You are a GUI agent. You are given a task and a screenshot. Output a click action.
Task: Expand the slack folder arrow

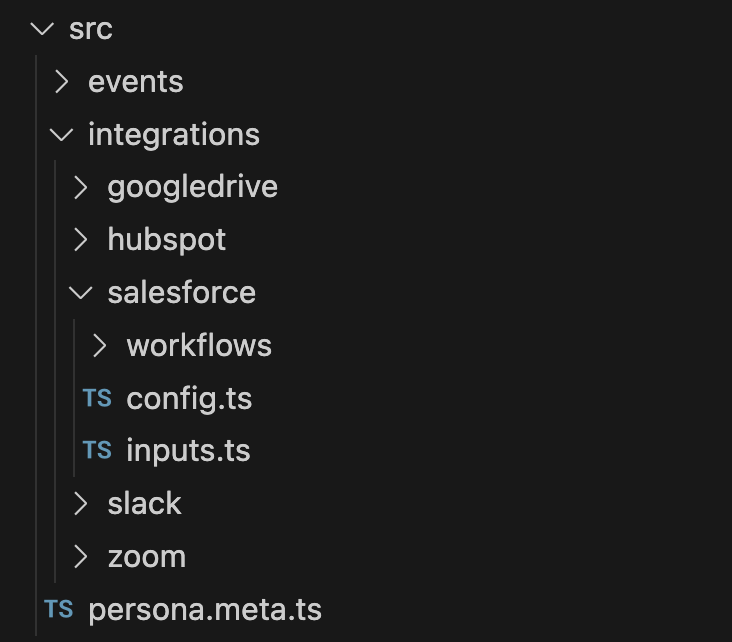81,504
